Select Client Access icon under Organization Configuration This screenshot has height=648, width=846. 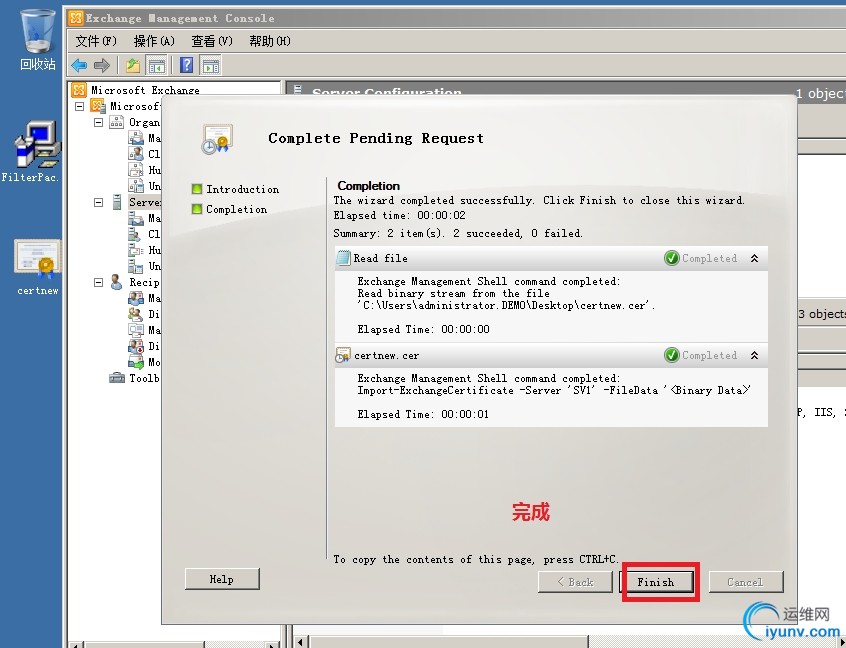[x=135, y=154]
